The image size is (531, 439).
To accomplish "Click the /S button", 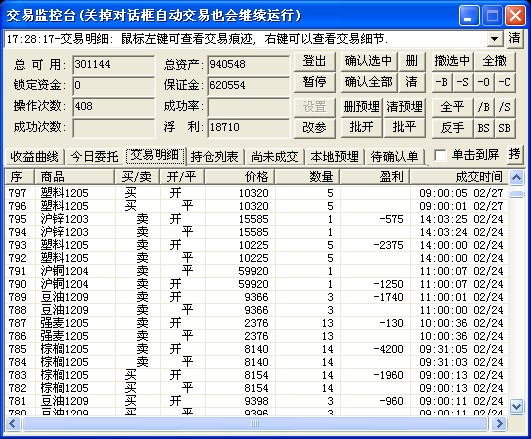I will 505,107.
